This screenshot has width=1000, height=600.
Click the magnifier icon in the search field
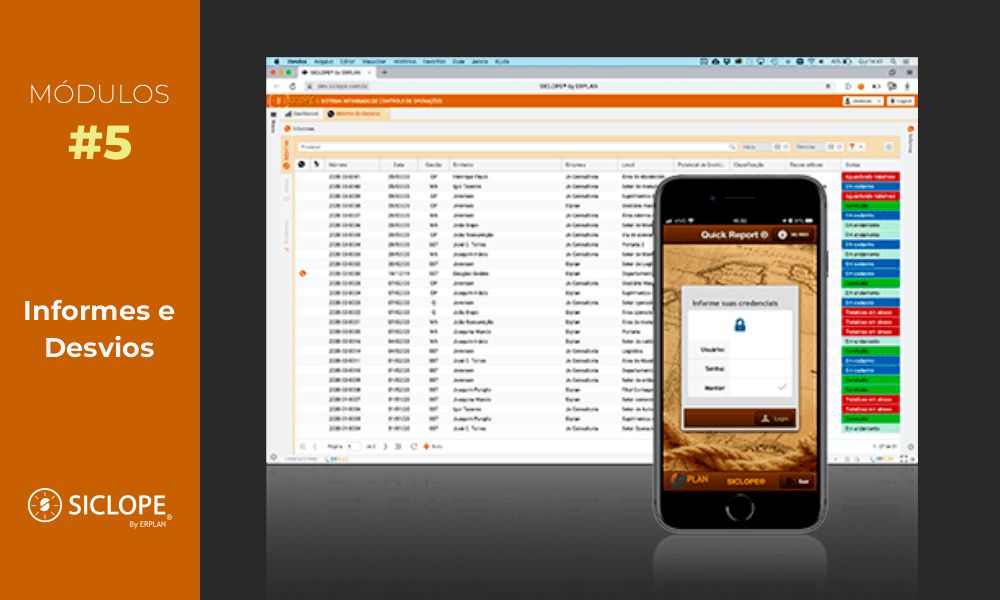click(x=732, y=147)
